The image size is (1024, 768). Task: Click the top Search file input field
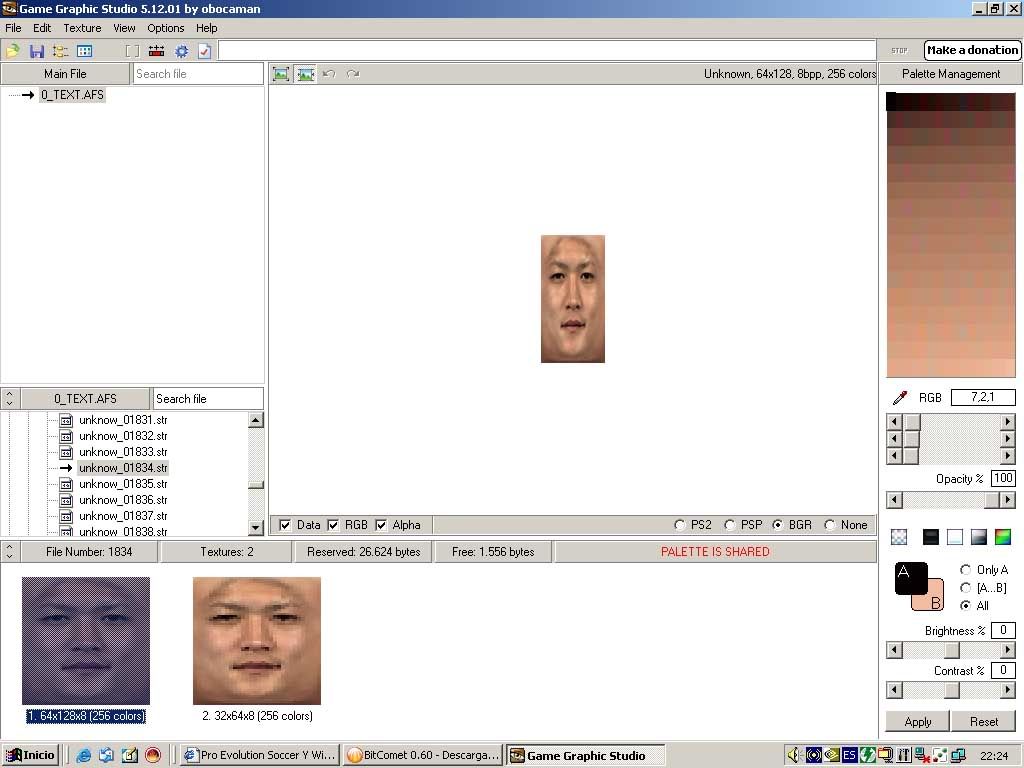point(198,74)
